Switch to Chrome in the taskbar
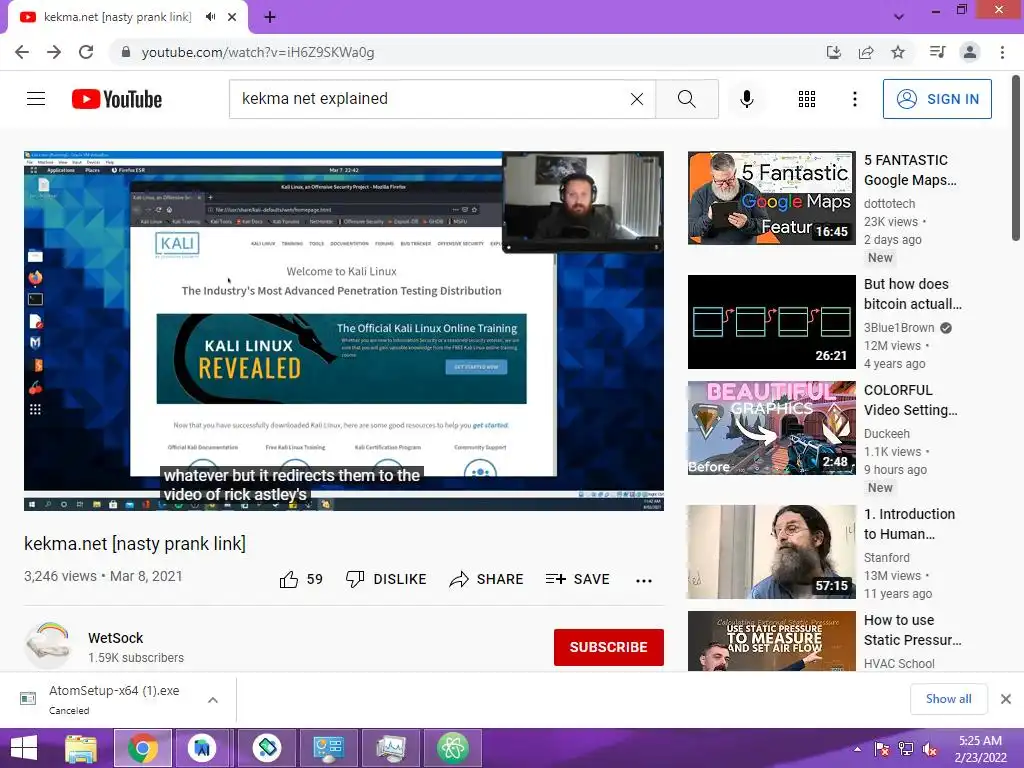Screen dimensions: 1024x768 click(x=143, y=748)
